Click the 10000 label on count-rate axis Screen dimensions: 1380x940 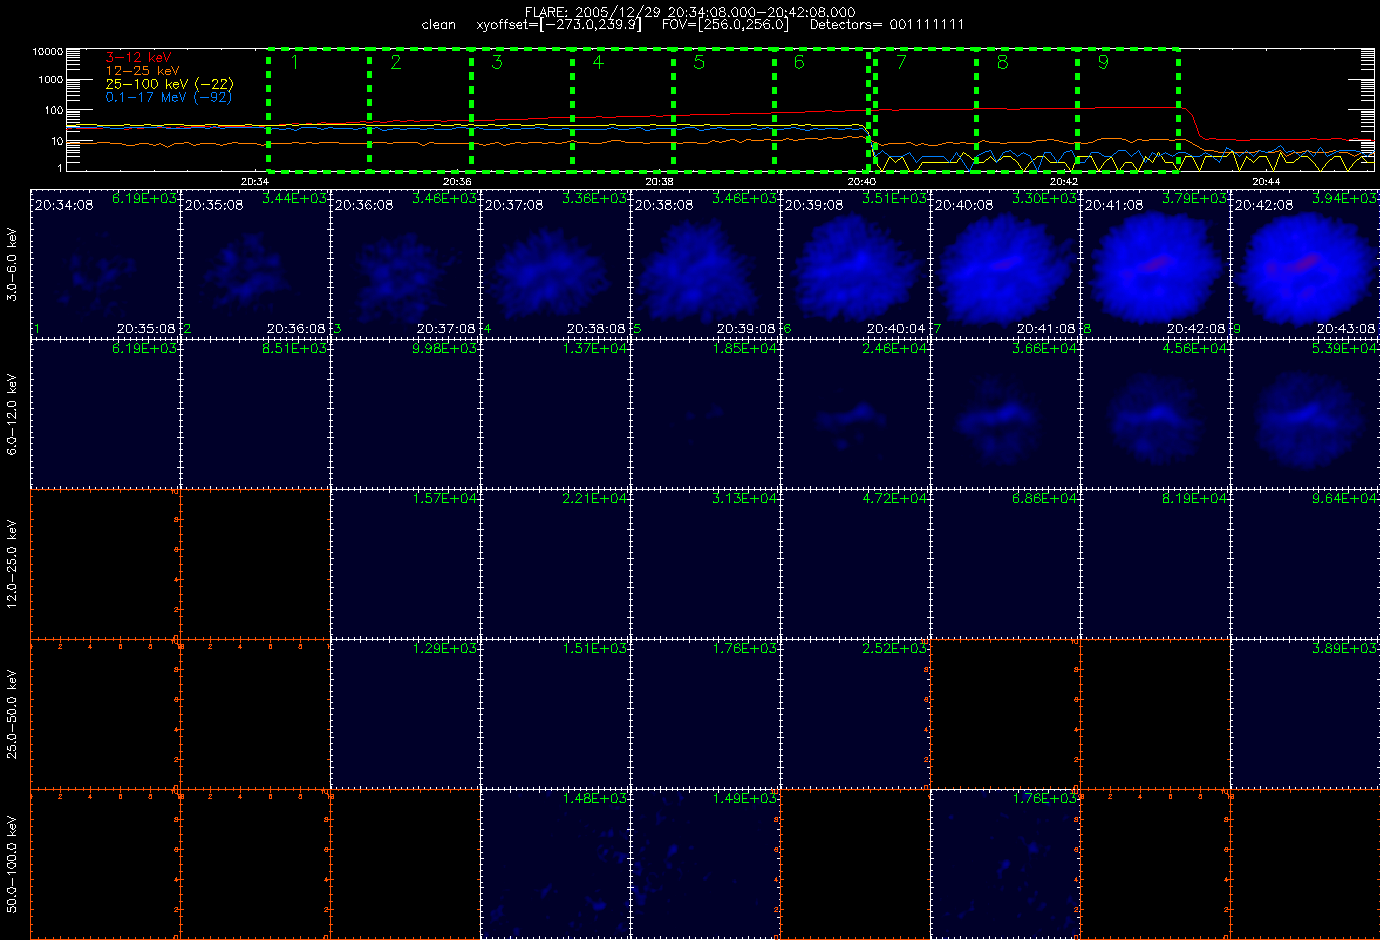pyautogui.click(x=48, y=52)
